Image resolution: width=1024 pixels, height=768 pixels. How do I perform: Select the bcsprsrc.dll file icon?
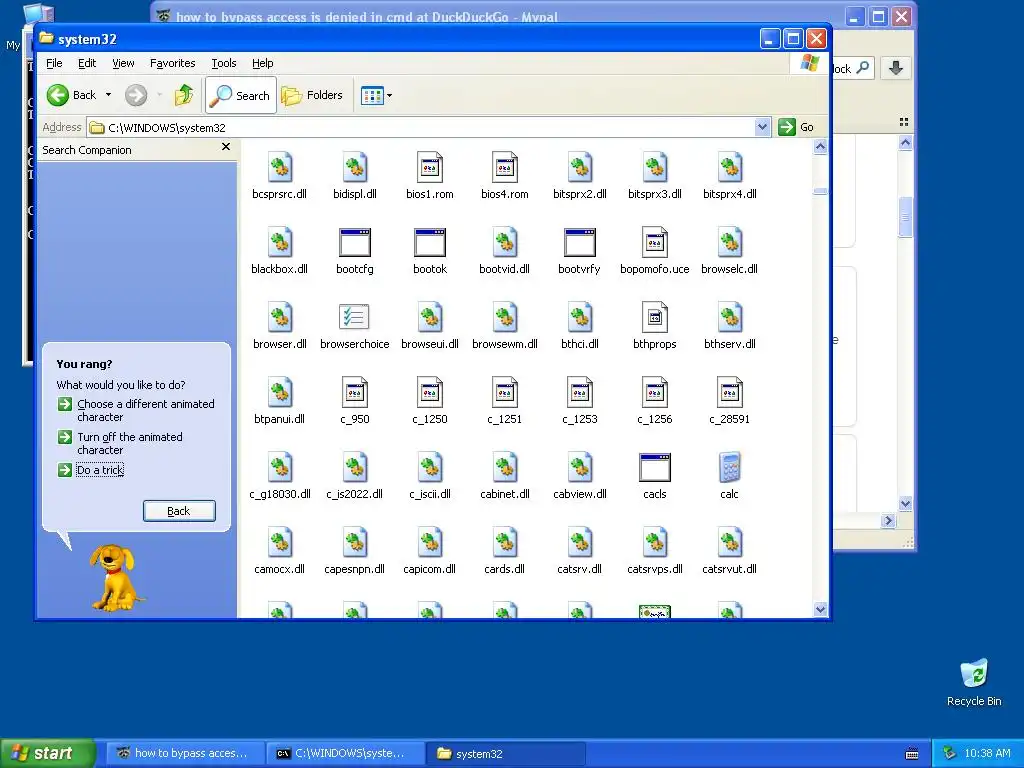tap(280, 167)
